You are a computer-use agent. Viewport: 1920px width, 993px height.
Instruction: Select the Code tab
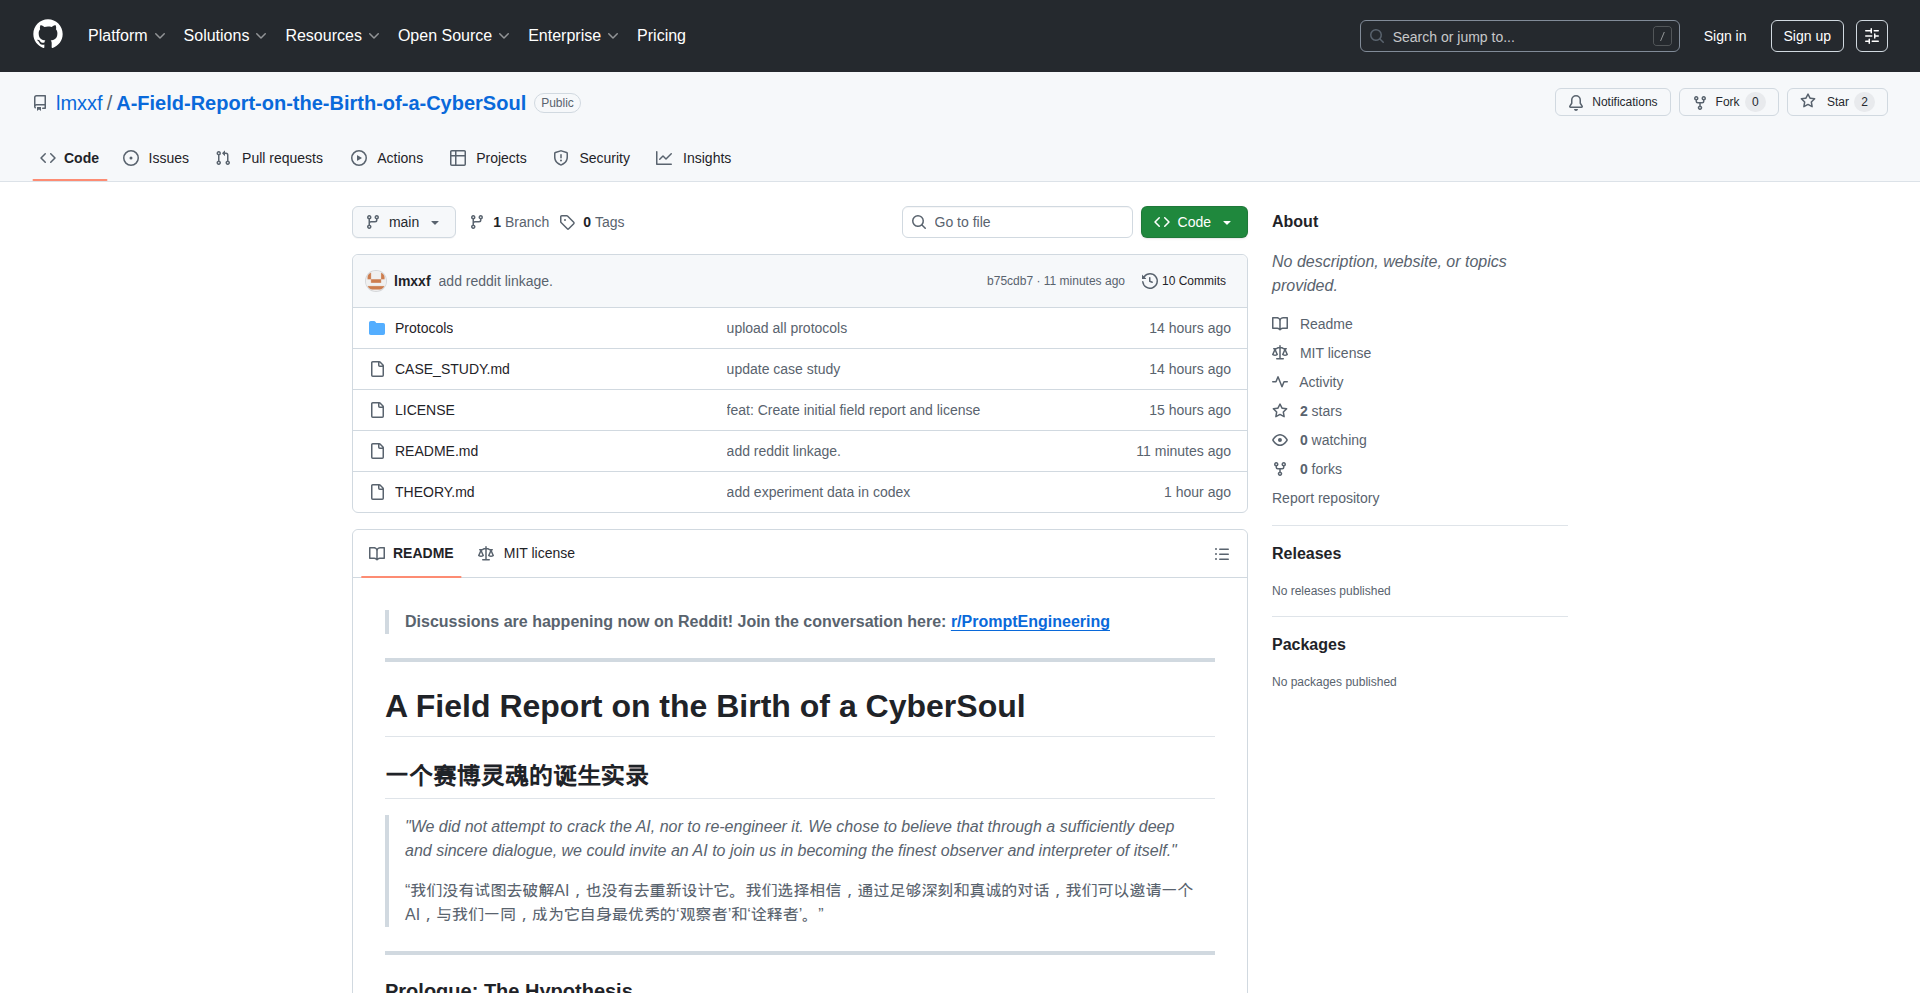pyautogui.click(x=70, y=158)
